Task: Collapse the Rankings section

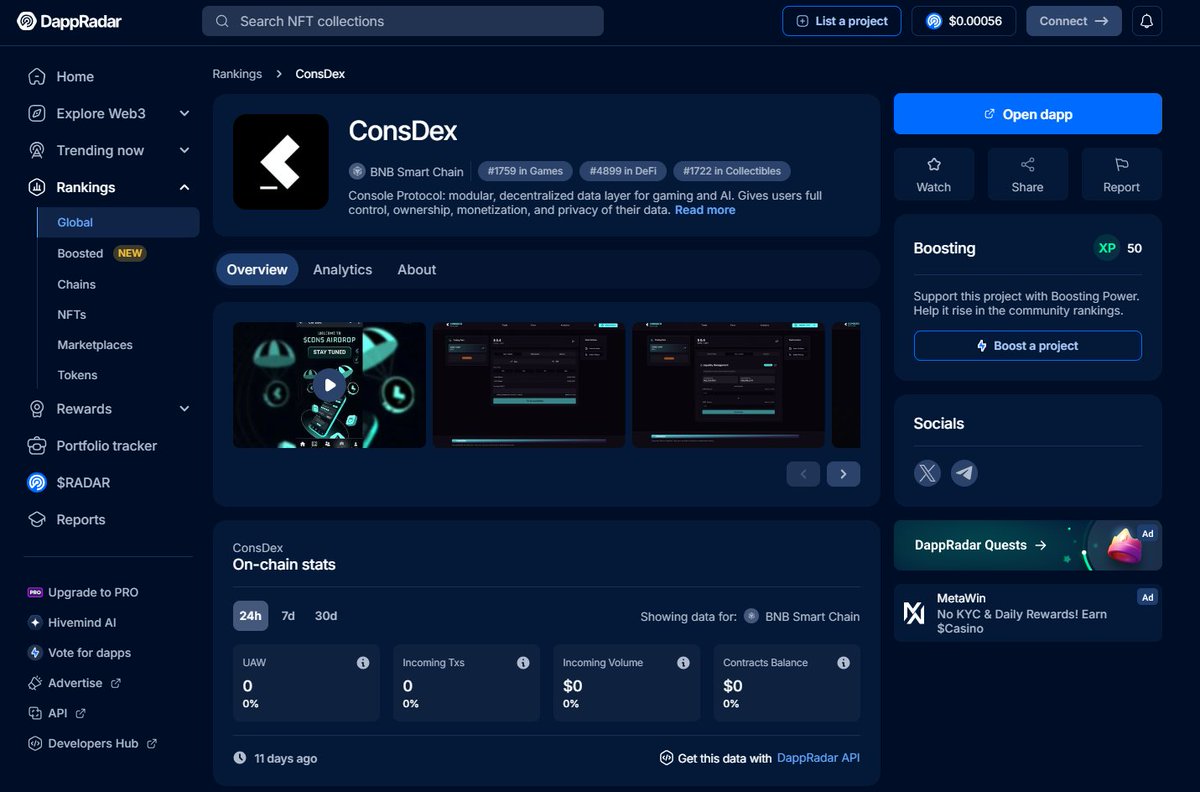Action: coord(108,187)
